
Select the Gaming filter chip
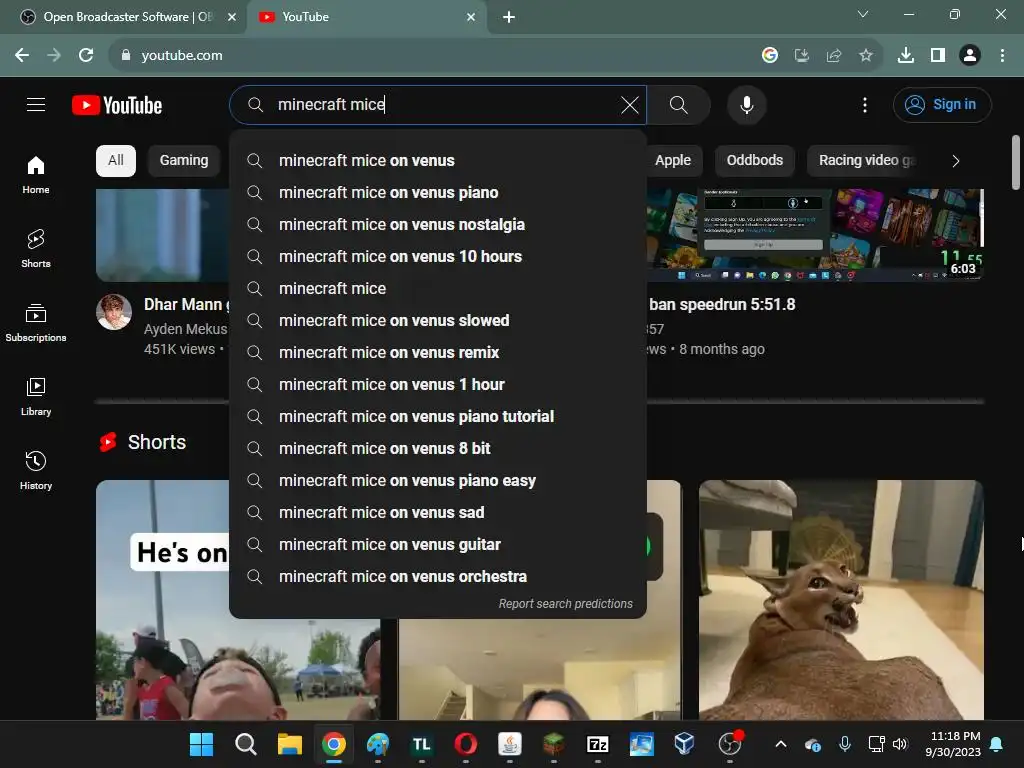pyautogui.click(x=184, y=161)
